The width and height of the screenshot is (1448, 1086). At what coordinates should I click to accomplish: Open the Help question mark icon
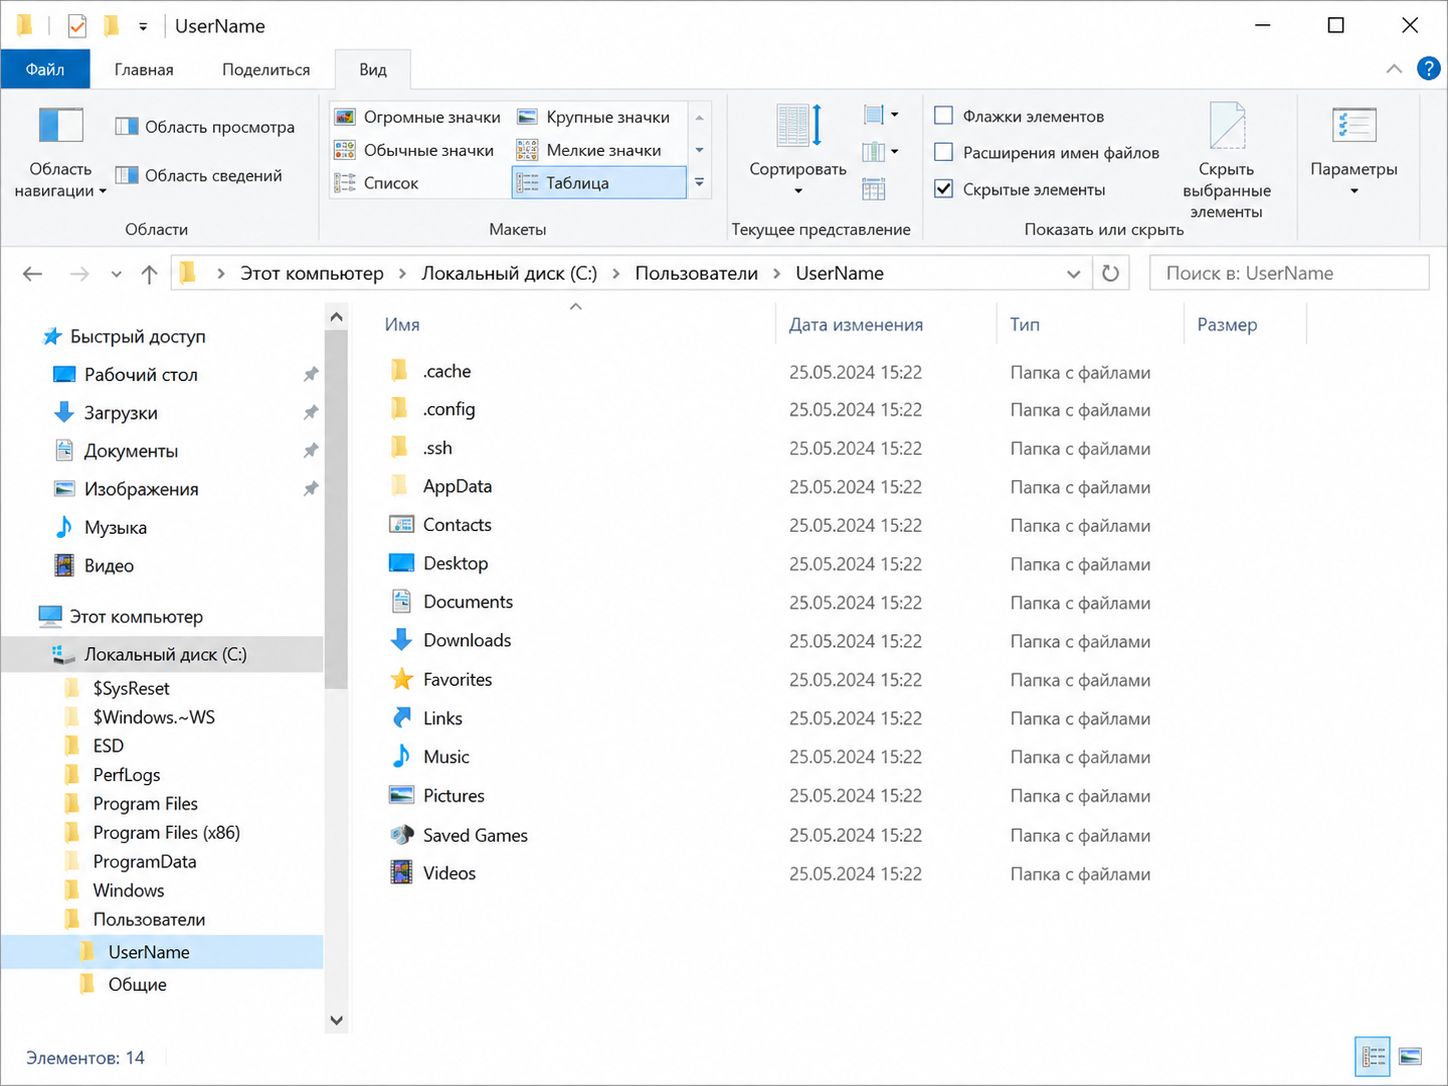coord(1428,69)
